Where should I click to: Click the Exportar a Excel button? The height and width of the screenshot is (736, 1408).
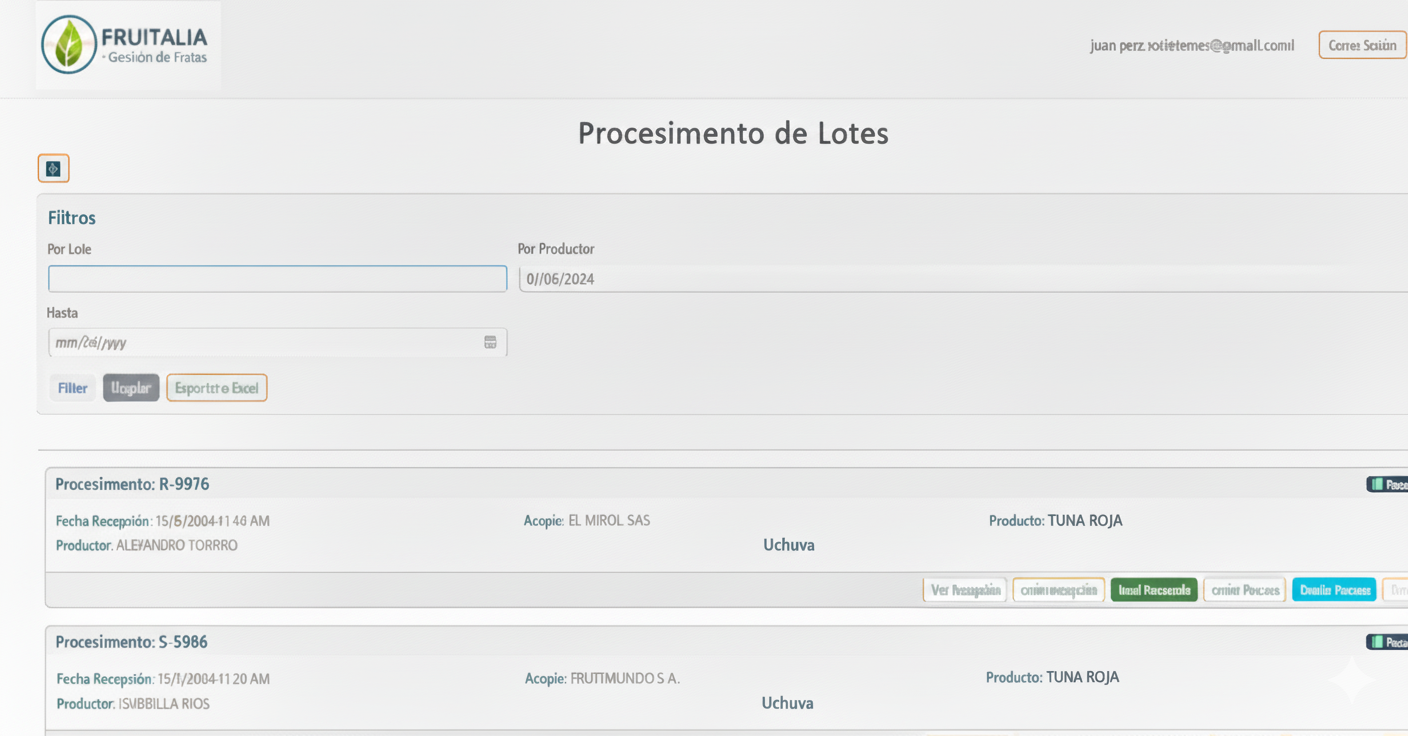(216, 388)
